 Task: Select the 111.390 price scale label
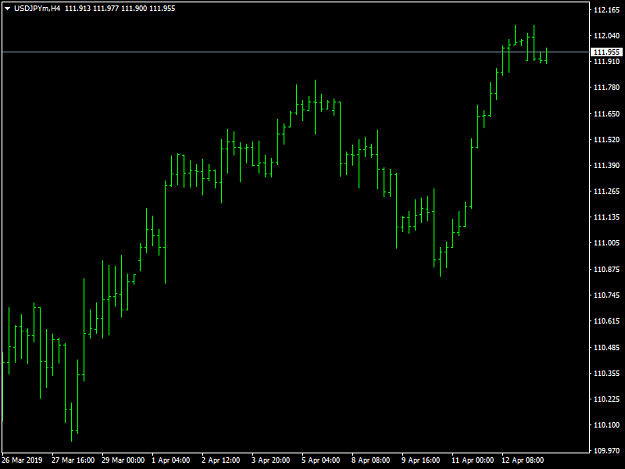(607, 165)
